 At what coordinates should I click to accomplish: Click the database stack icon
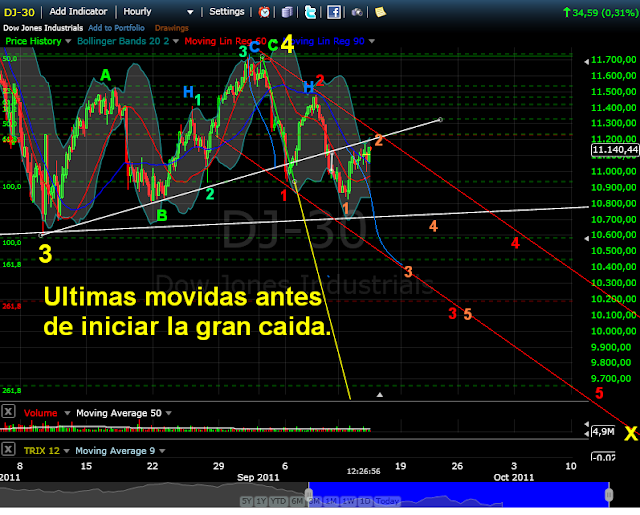pyautogui.click(x=287, y=12)
